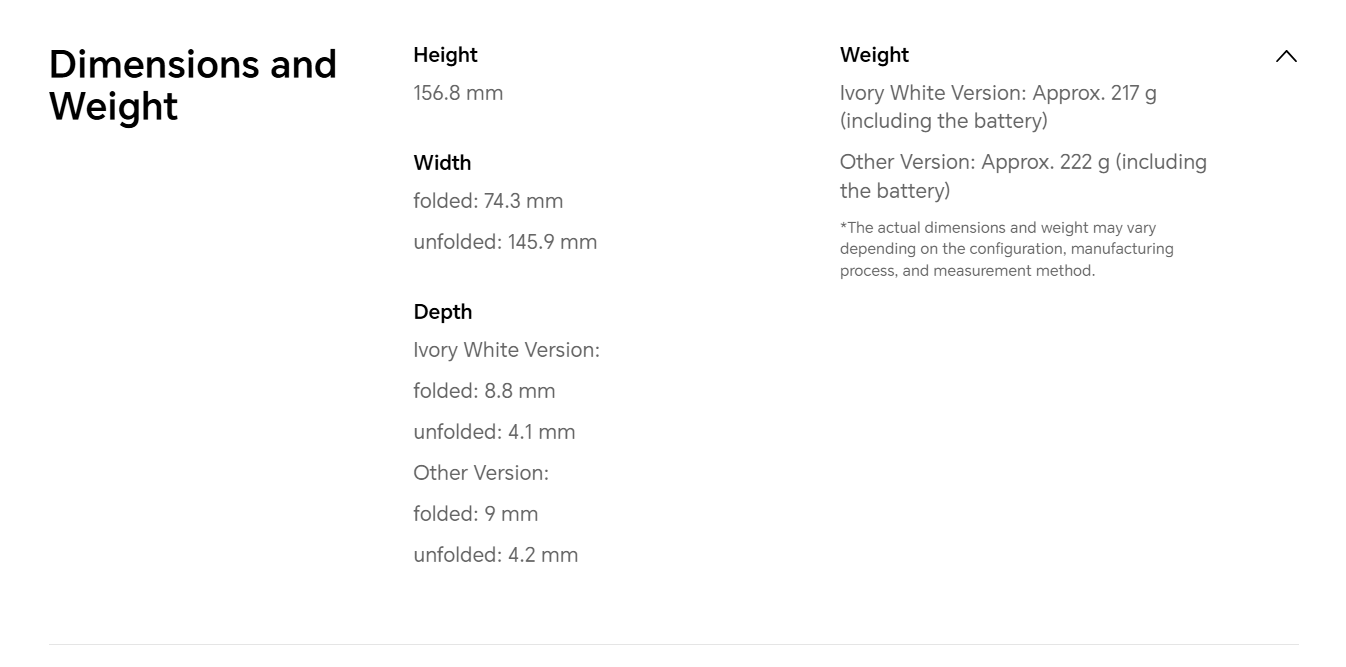Select the 156.8 mm height value
The height and width of the screenshot is (667, 1346).
458,93
